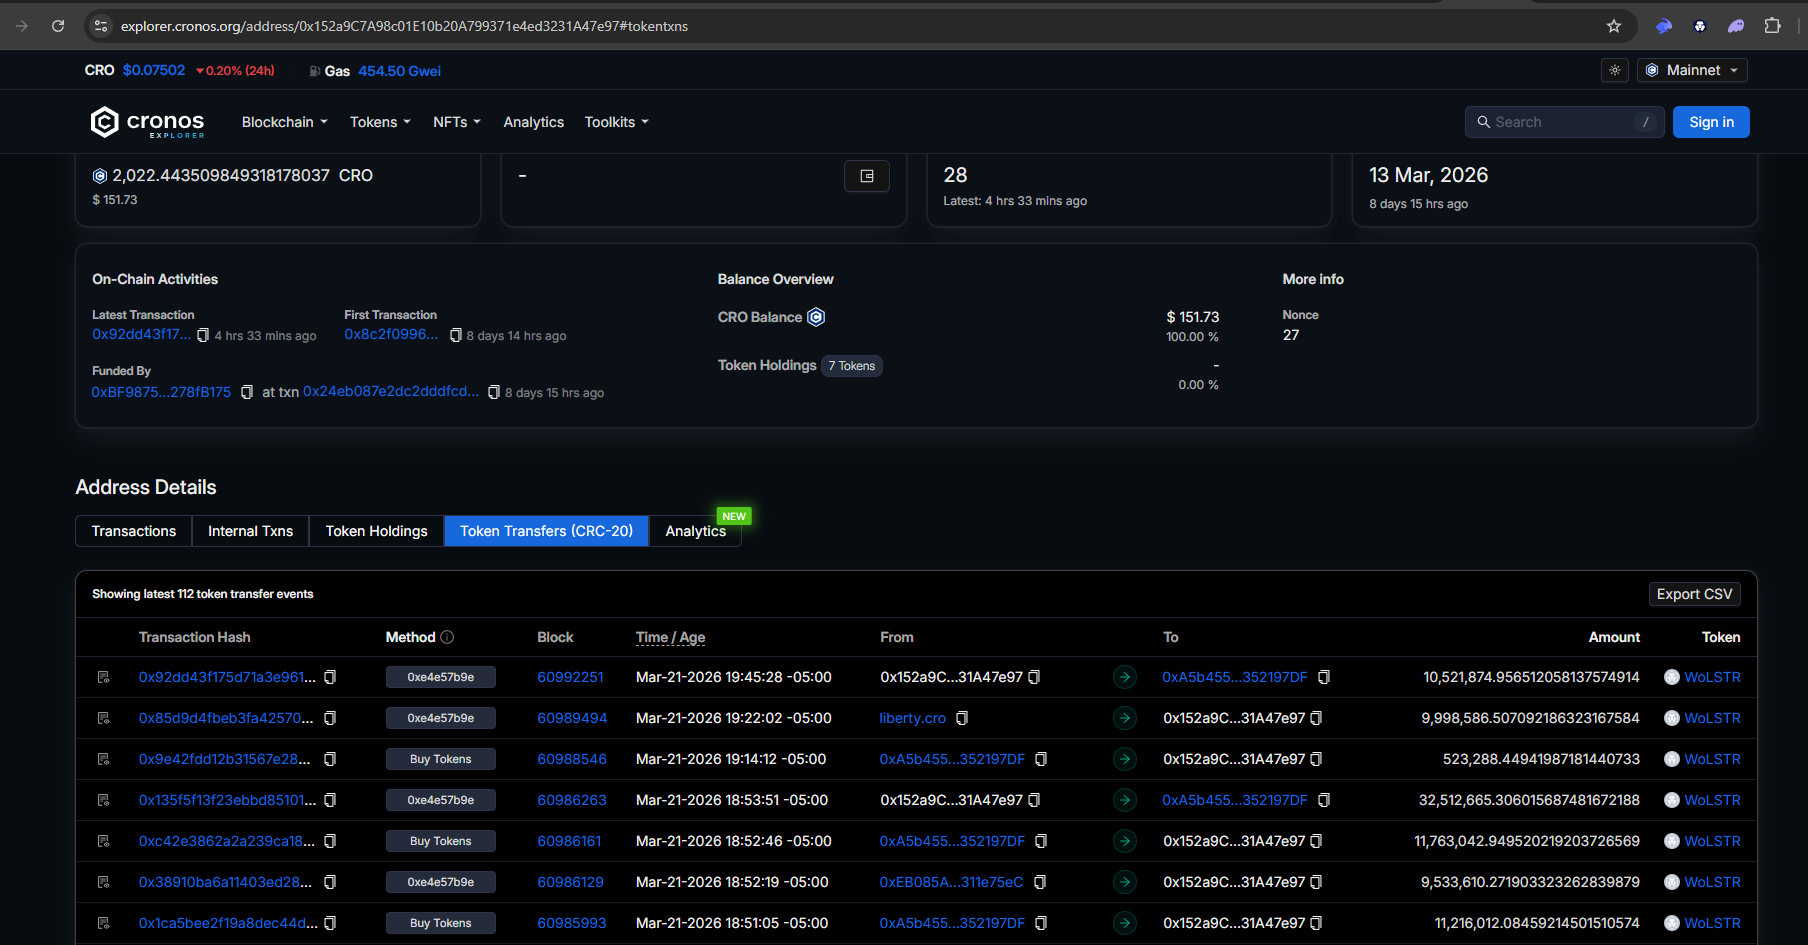Screen dimensions: 1808x945
Task: Bookmark this page with the star icon
Action: click(1614, 26)
